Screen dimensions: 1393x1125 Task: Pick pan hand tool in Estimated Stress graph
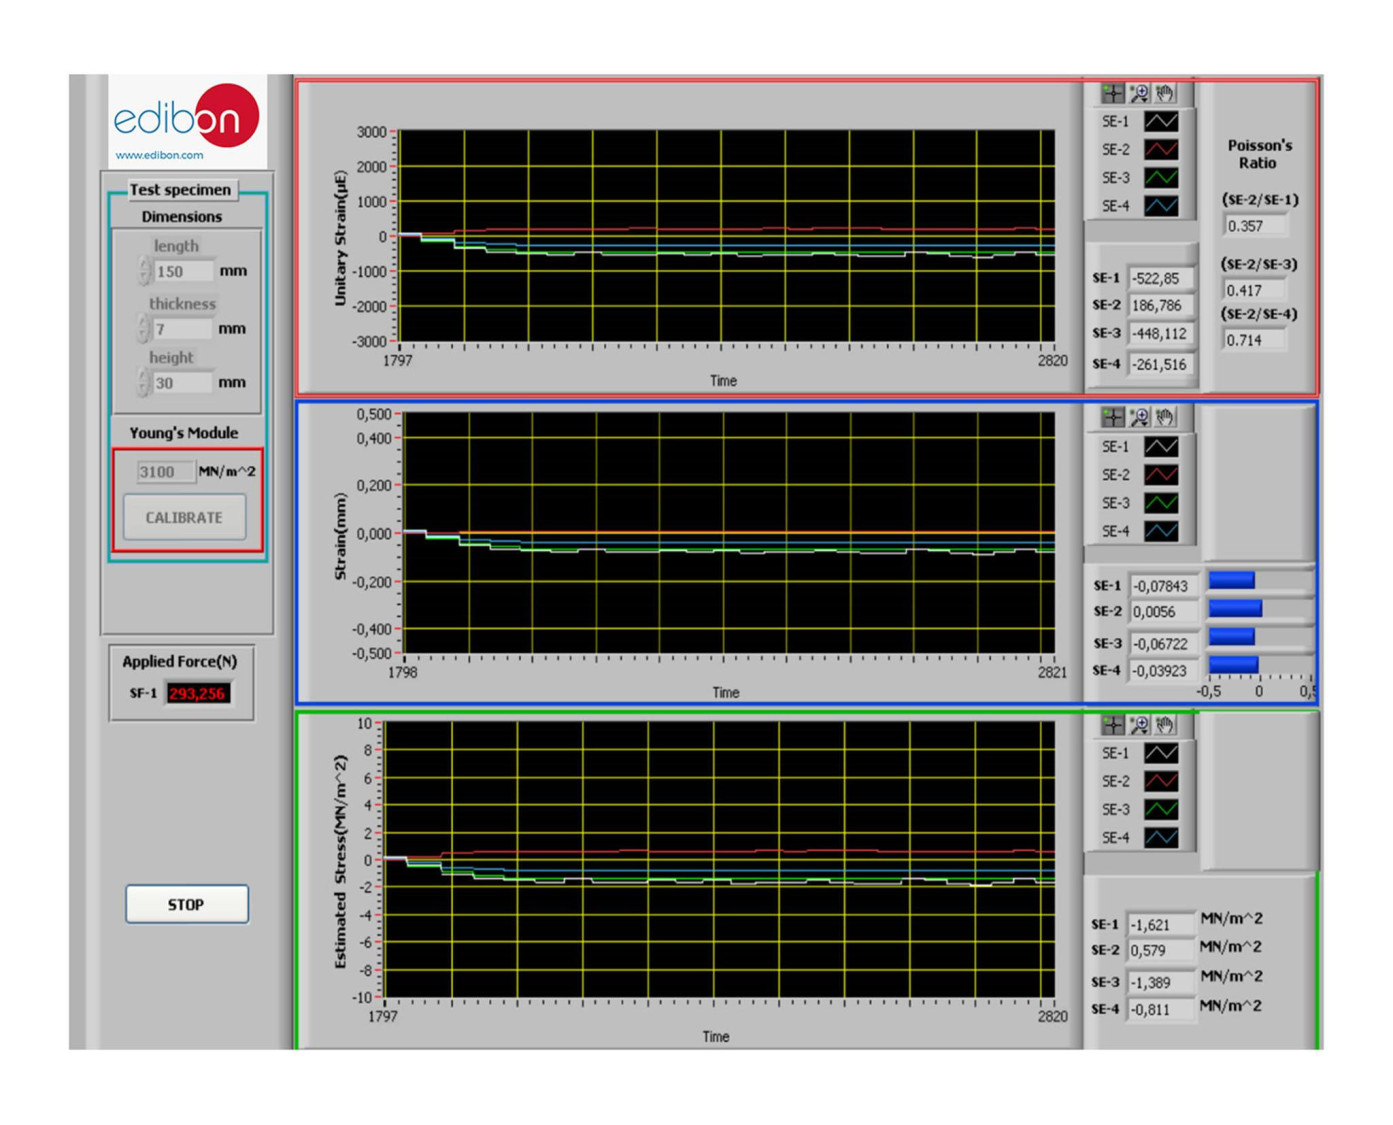1164,724
